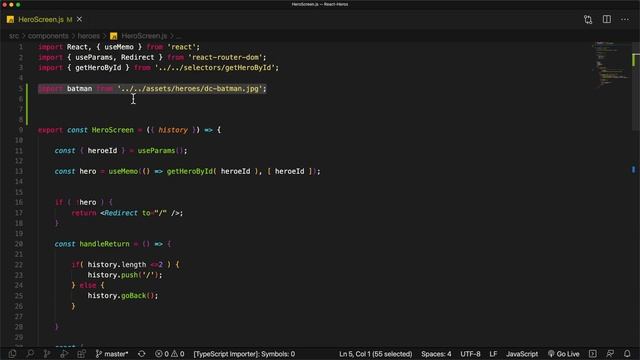
Task: Click the Ln 5, Col 1 cursor position
Action: (x=376, y=354)
